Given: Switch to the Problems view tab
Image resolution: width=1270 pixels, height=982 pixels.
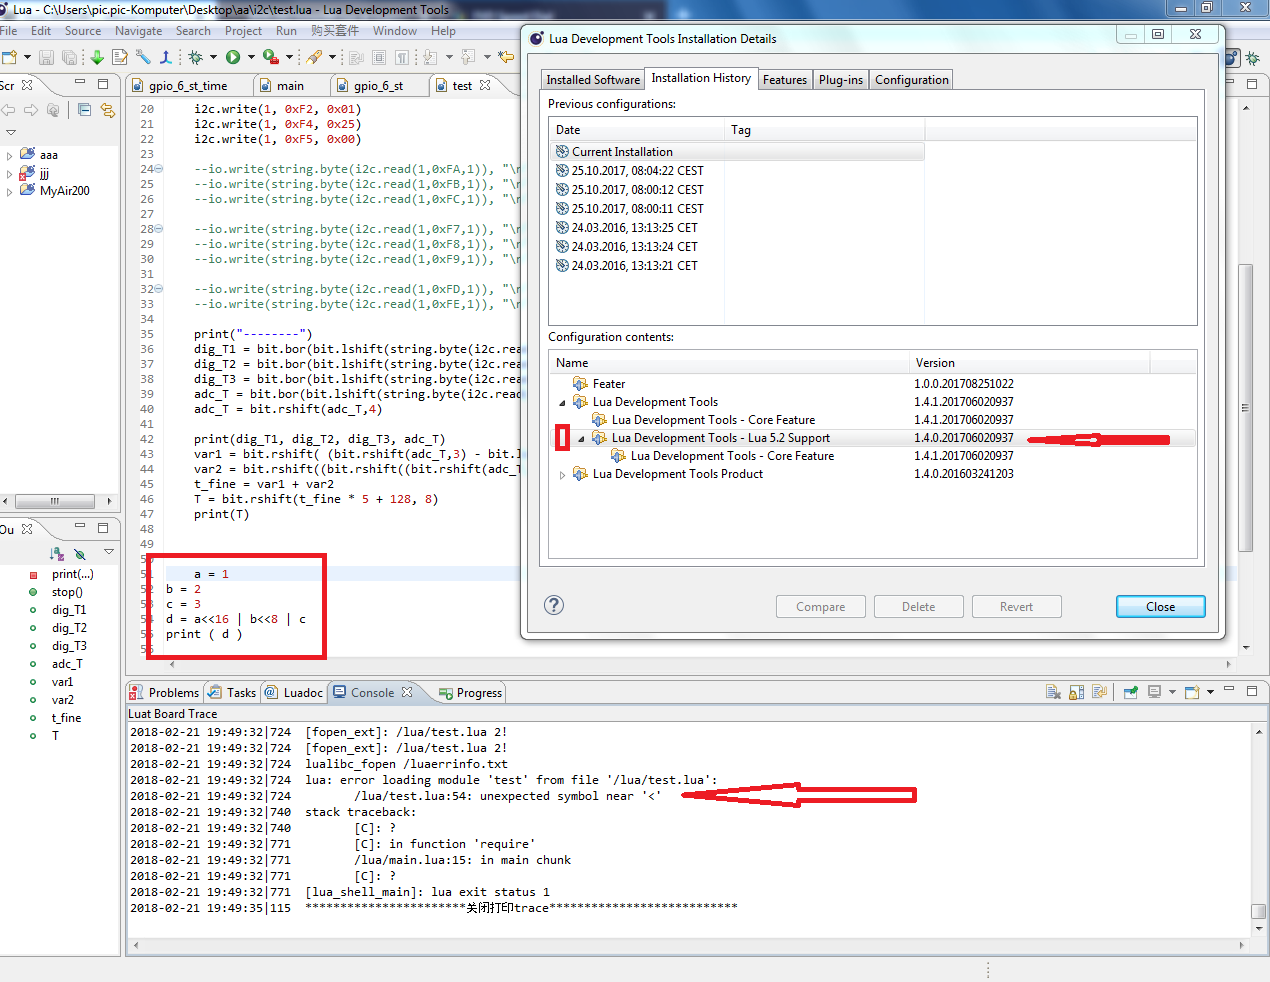Looking at the screenshot, I should coord(165,692).
